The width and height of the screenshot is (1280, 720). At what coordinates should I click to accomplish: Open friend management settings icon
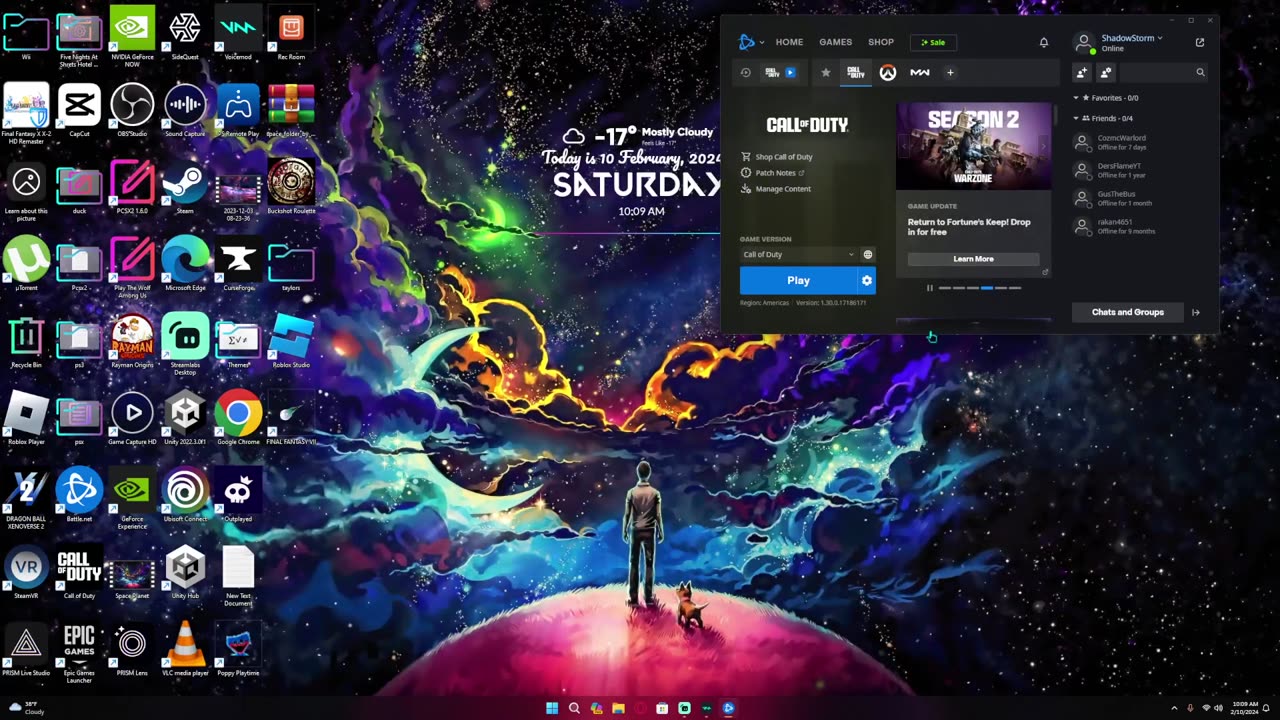(x=1106, y=72)
